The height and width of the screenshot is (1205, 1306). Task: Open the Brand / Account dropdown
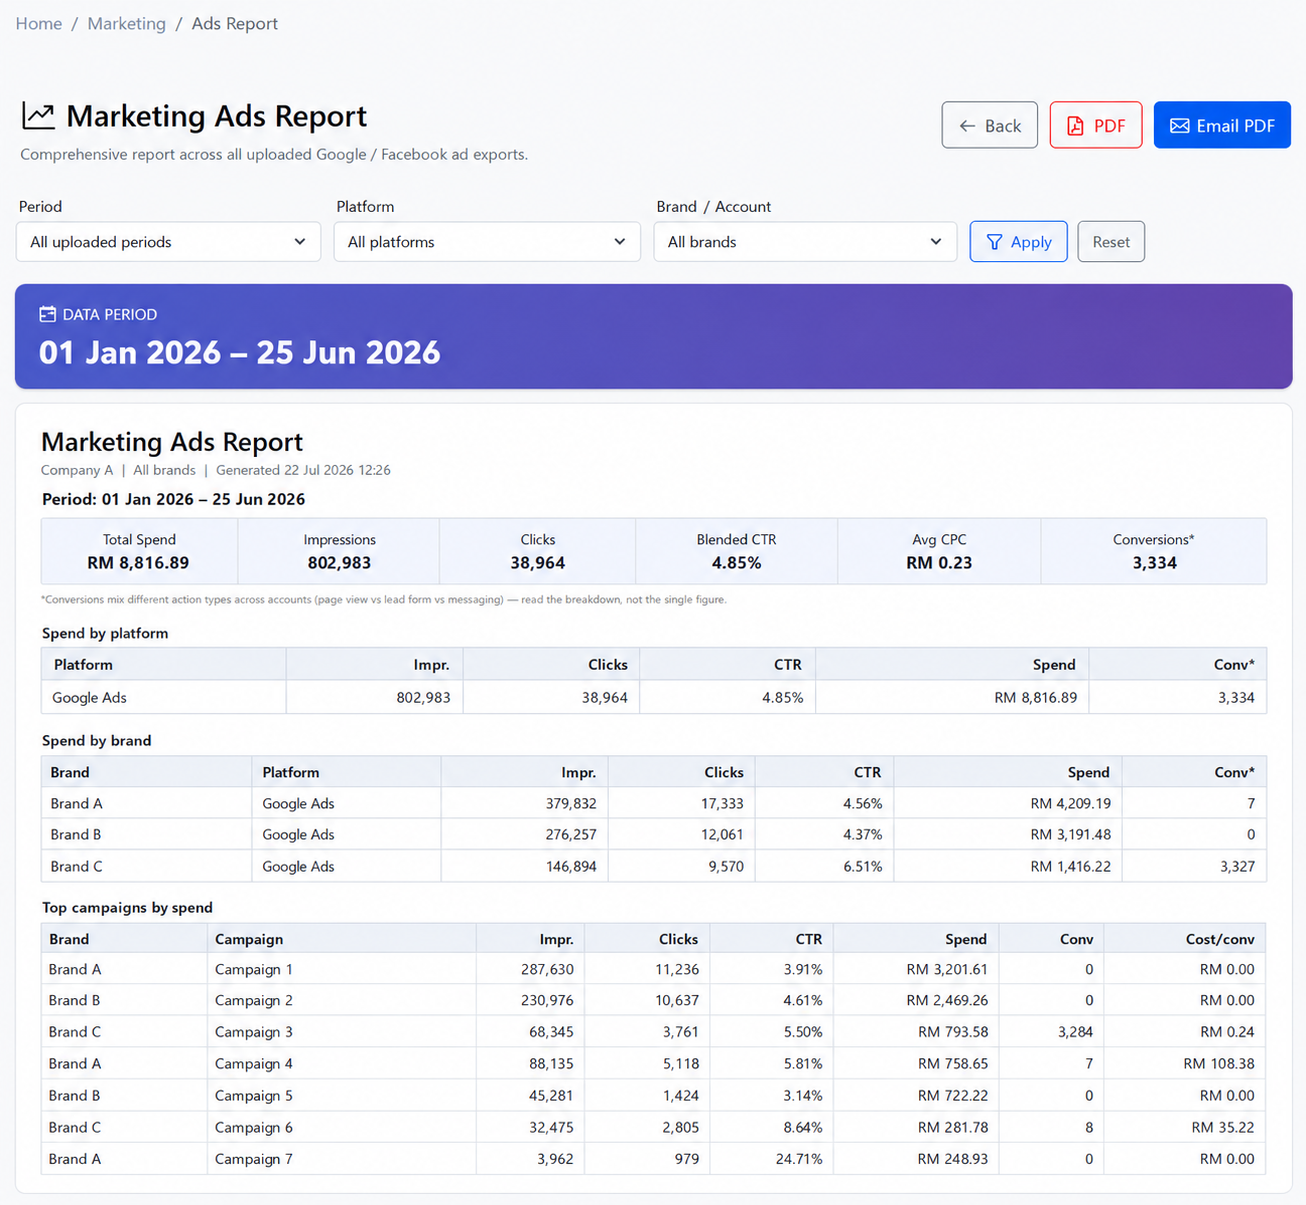click(805, 242)
